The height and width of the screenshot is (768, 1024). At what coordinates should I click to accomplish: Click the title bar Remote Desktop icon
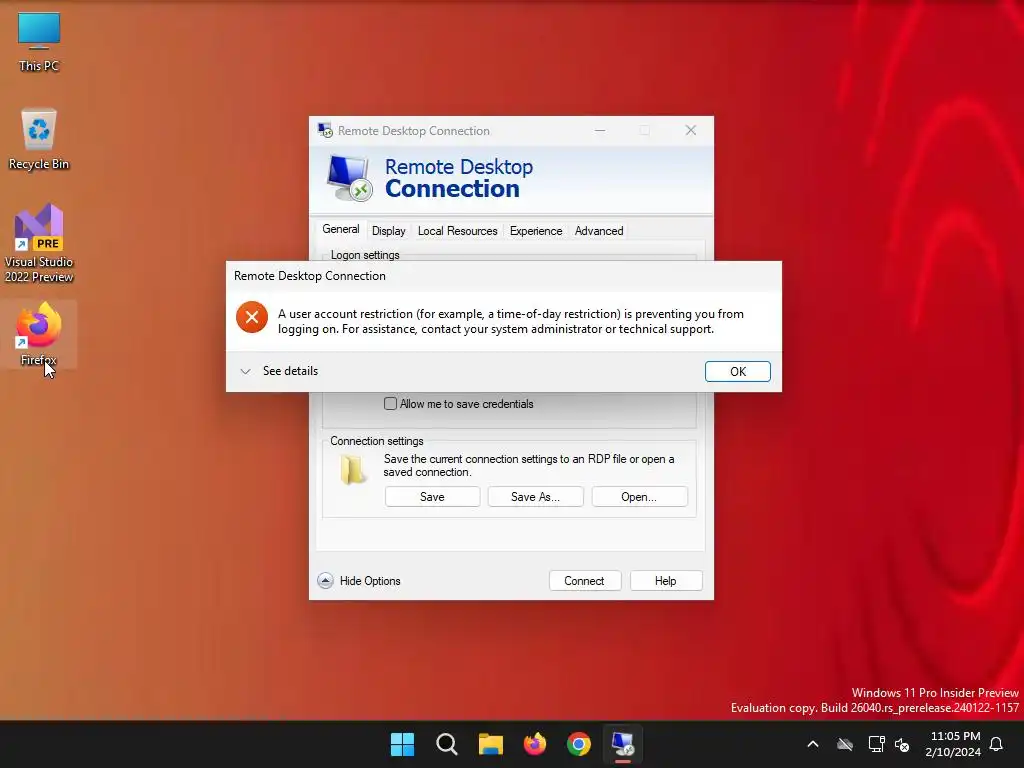325,130
